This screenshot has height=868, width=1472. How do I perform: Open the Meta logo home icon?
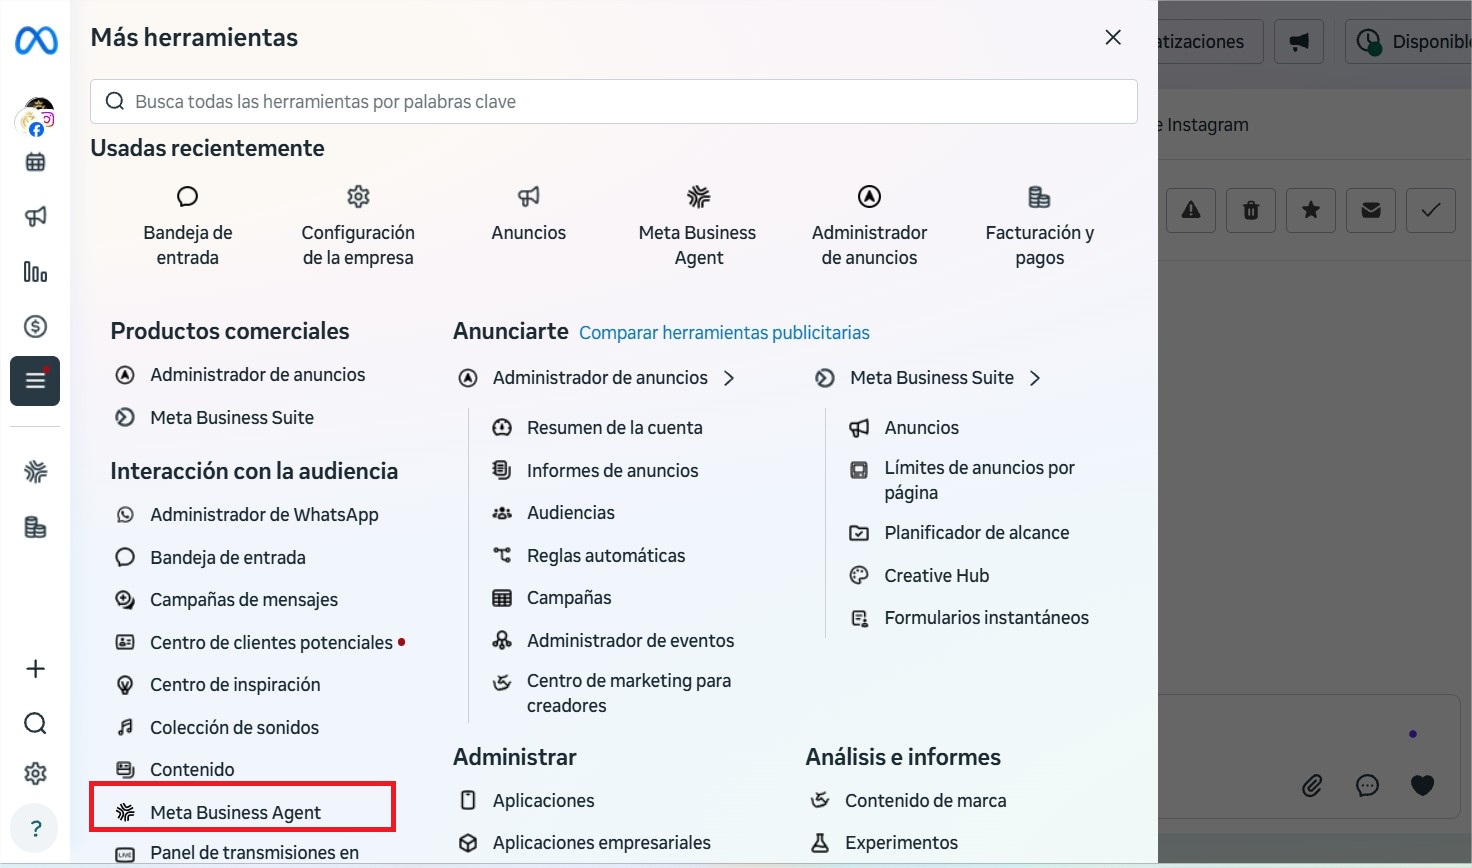tap(36, 40)
